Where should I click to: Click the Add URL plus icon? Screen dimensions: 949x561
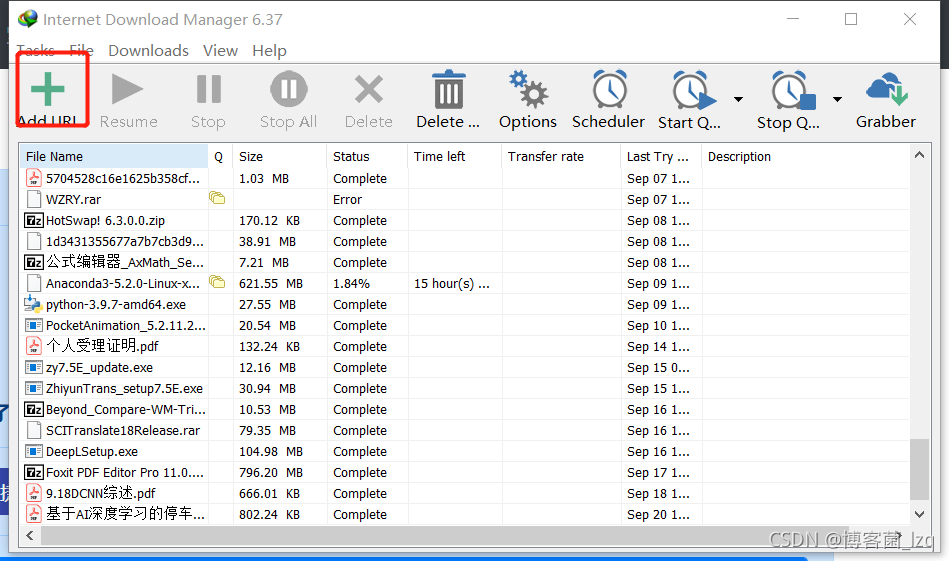47,90
